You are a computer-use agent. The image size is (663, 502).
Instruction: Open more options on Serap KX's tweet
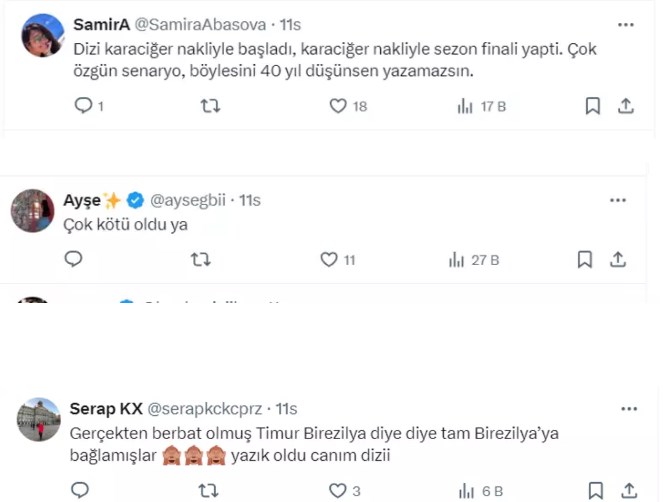click(x=629, y=409)
